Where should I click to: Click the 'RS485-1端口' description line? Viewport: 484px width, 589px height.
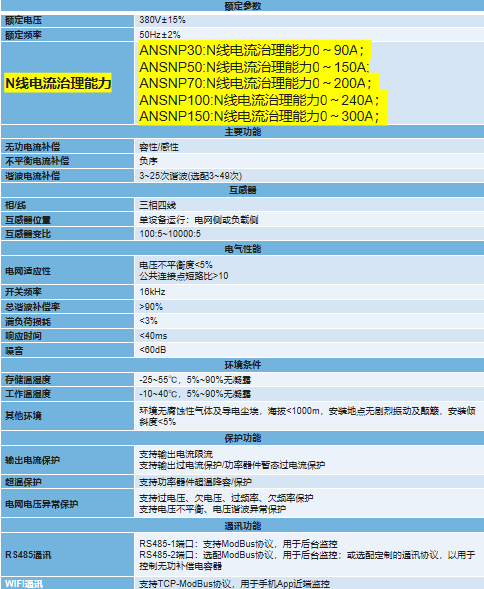pyautogui.click(x=238, y=544)
